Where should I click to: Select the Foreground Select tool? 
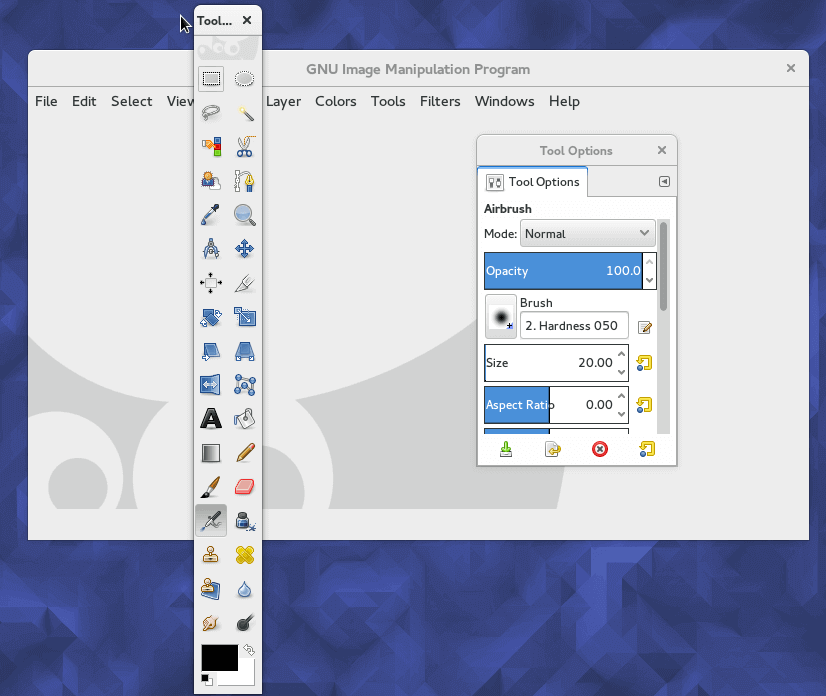coord(211,181)
